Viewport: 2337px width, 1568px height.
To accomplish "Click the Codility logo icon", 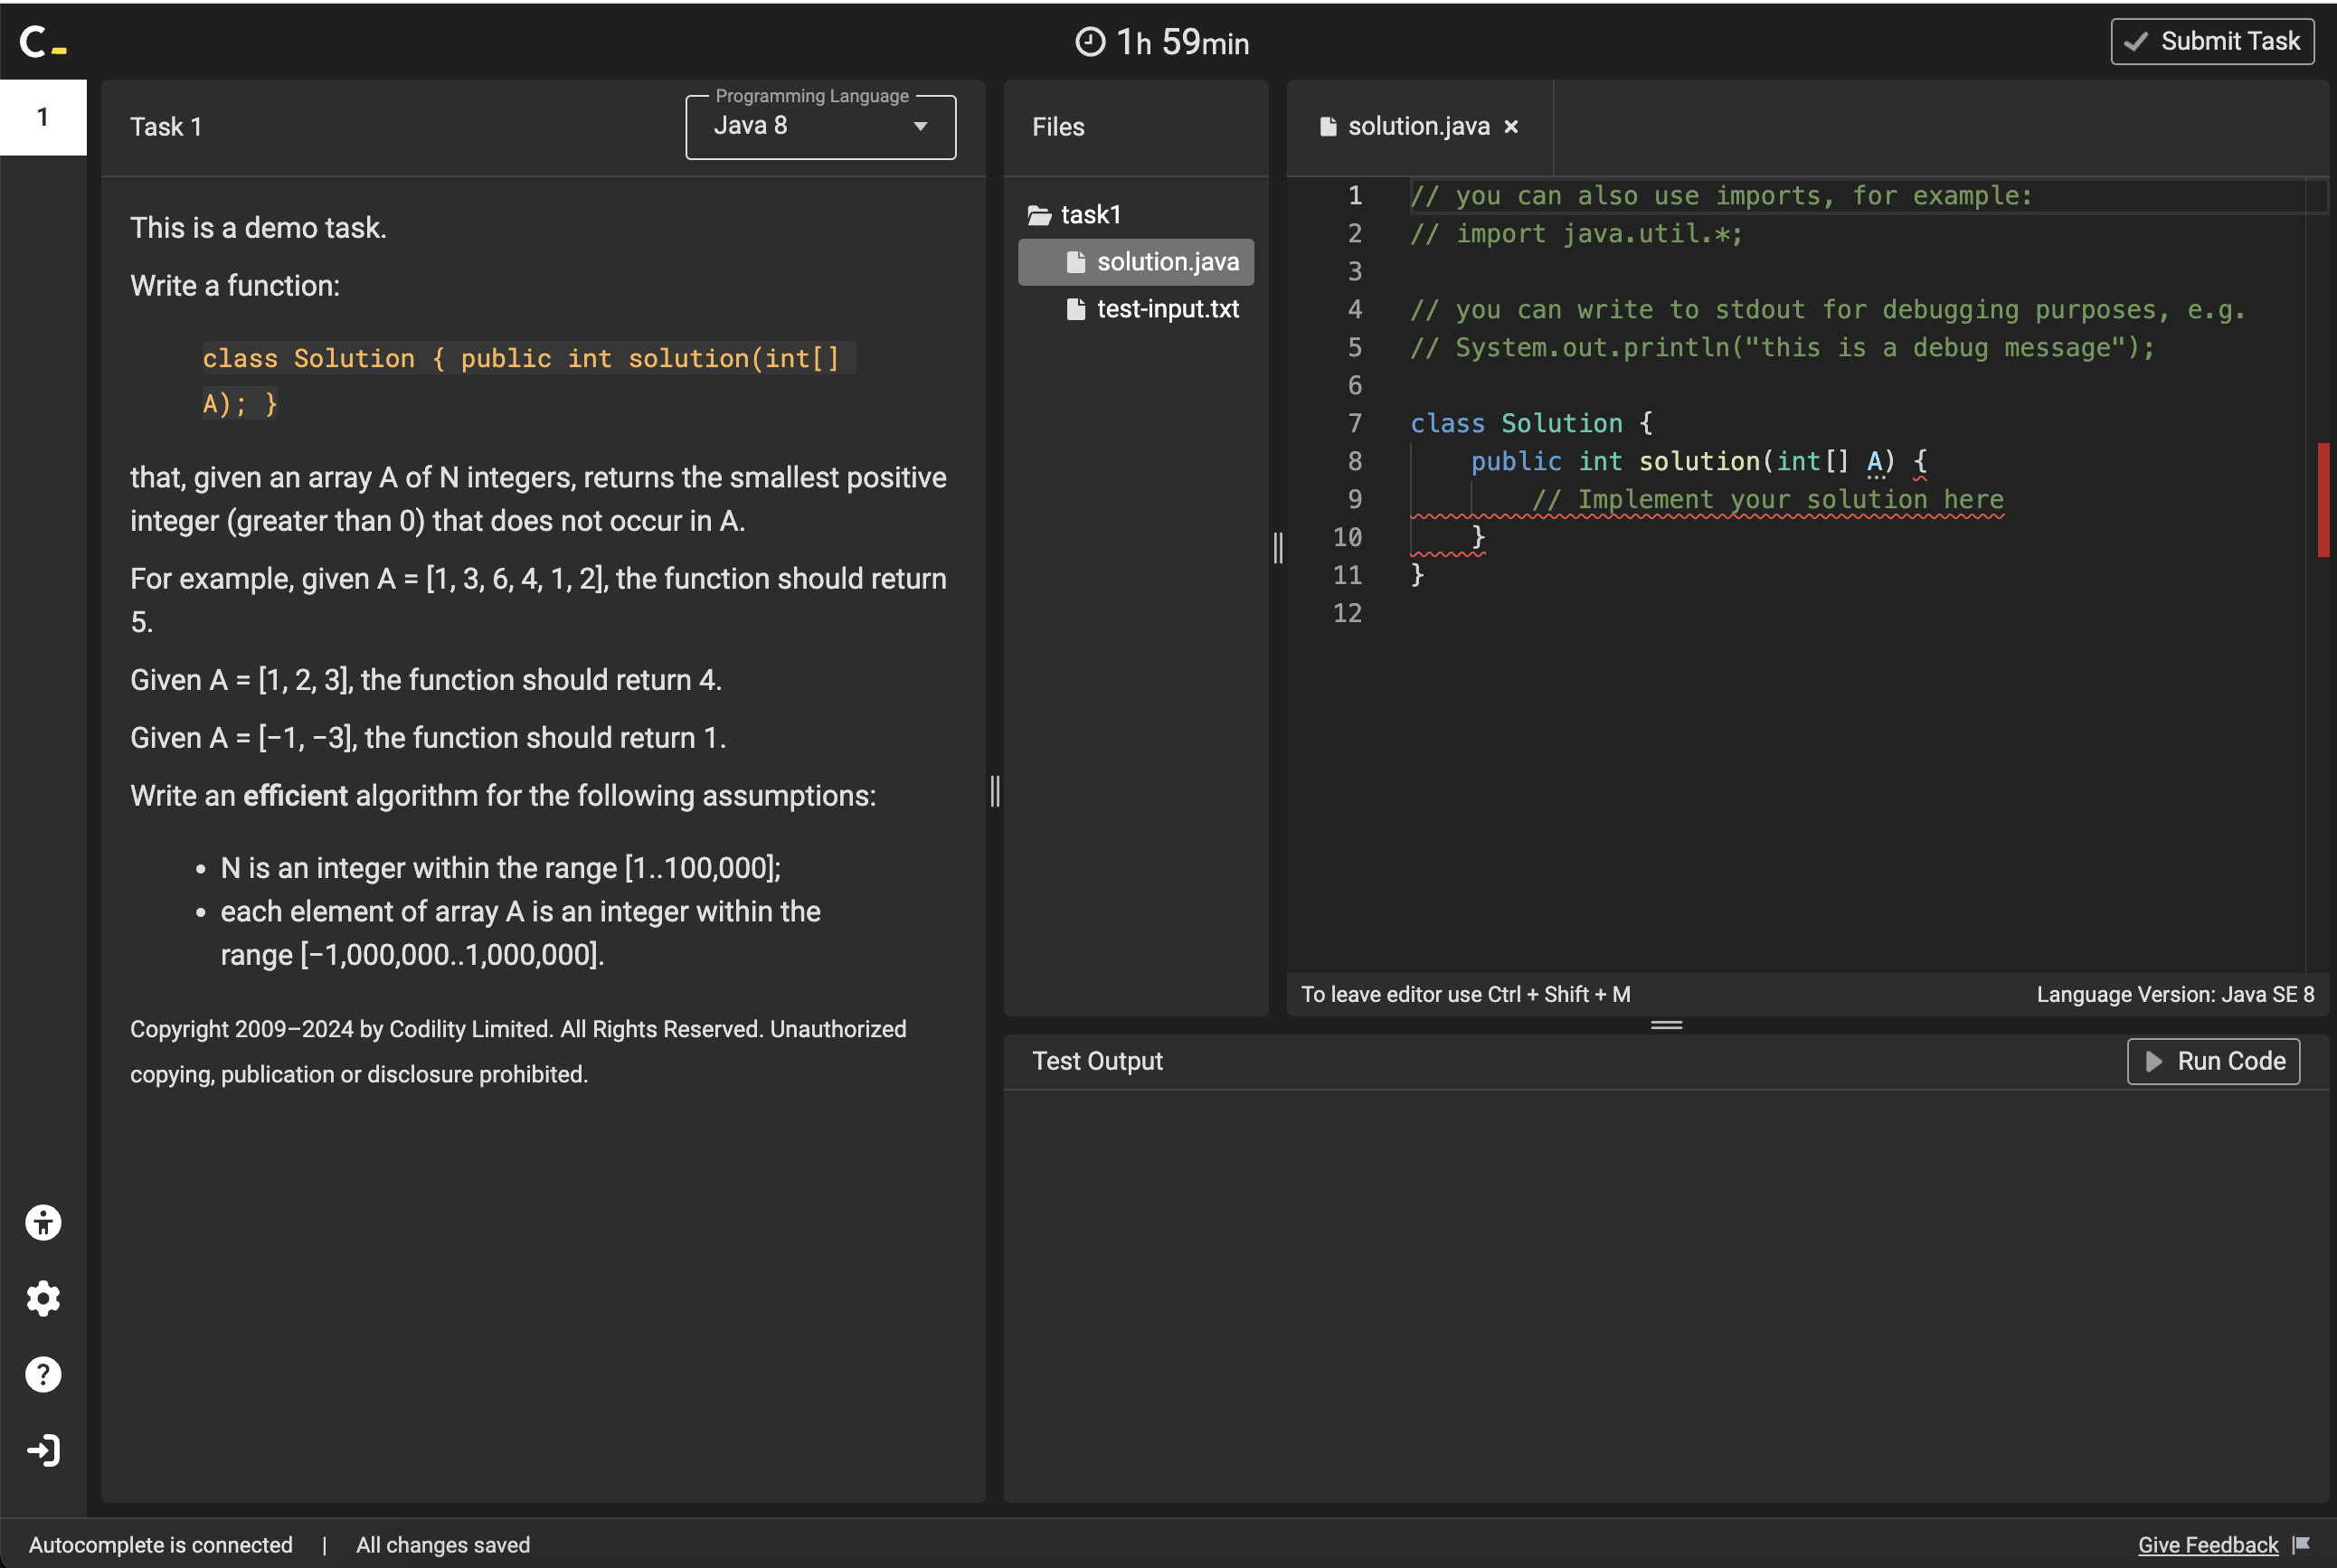I will coord(42,42).
